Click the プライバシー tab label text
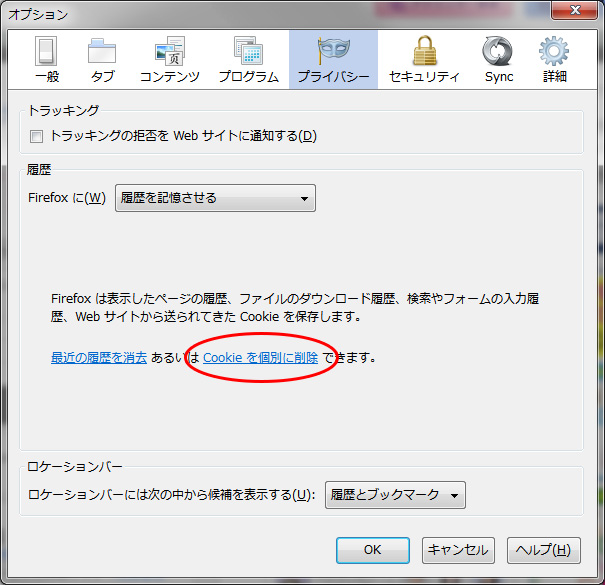The image size is (605, 585). click(333, 76)
